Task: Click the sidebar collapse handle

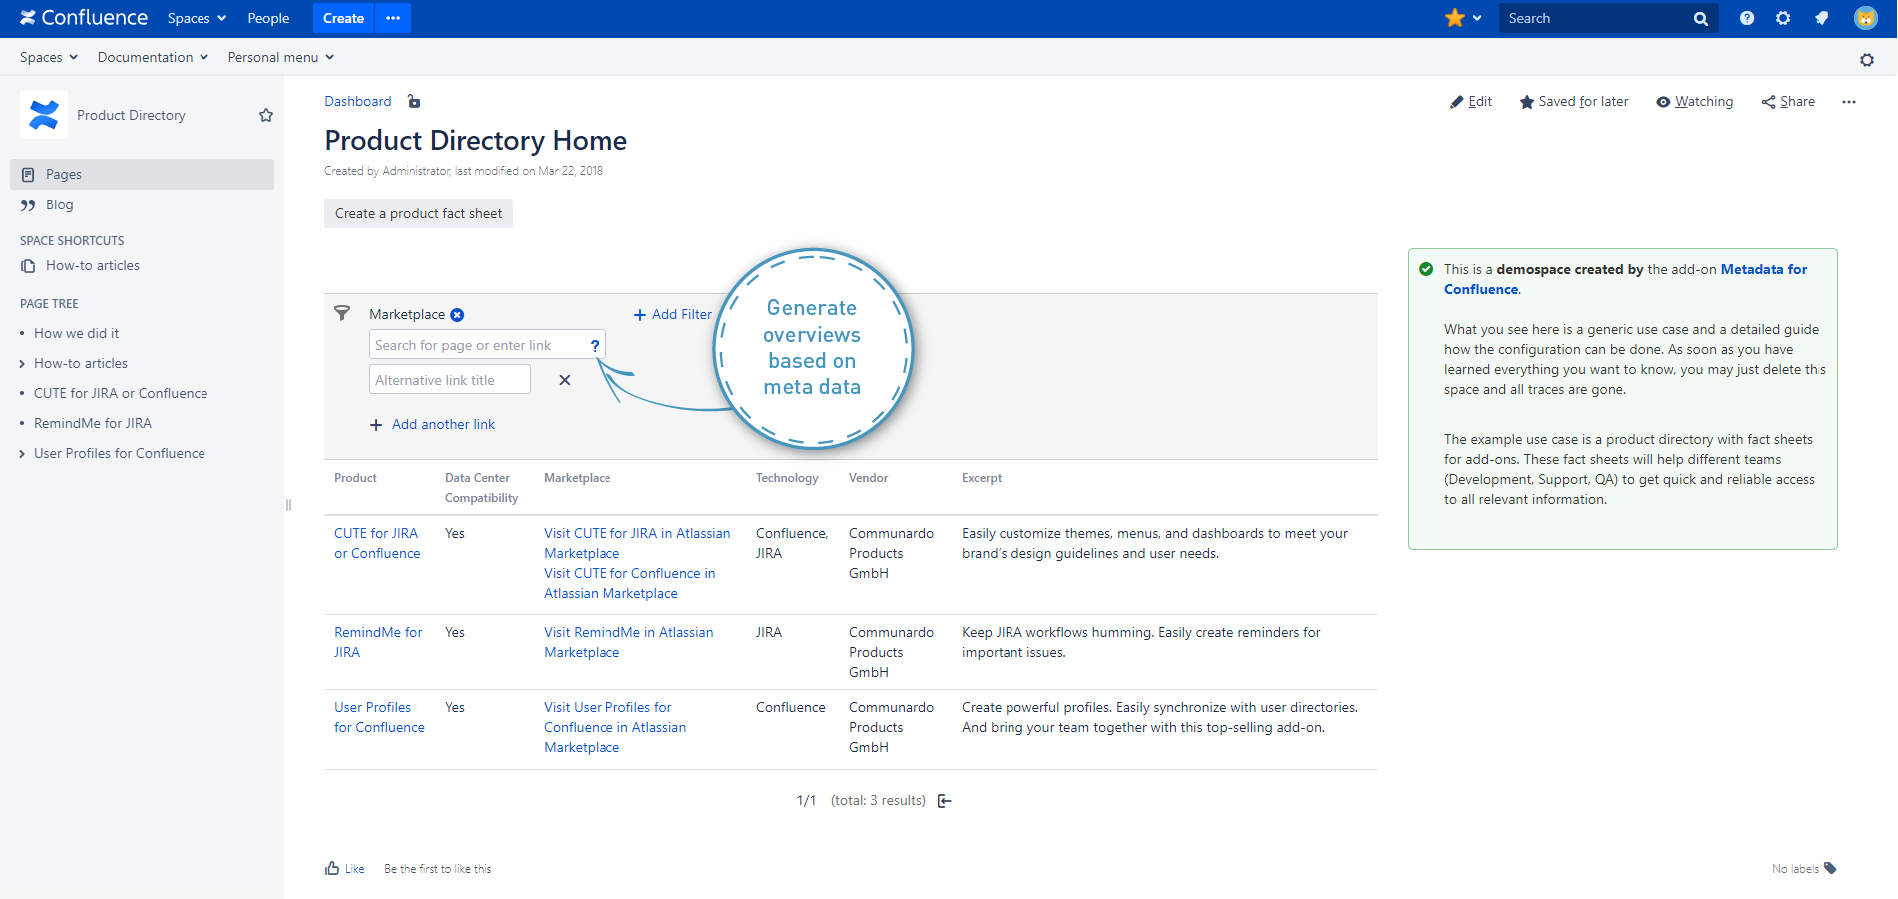Action: pos(288,505)
